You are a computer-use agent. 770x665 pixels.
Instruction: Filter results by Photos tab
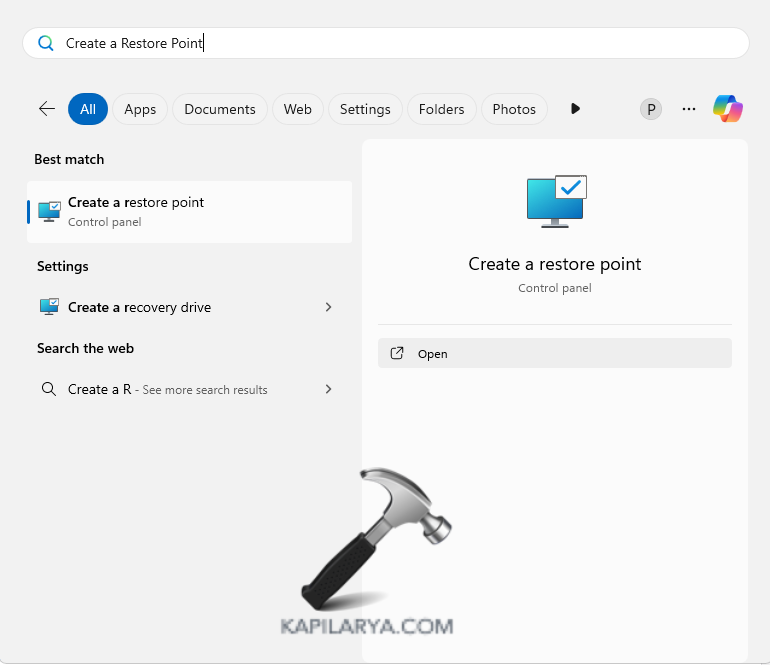[514, 109]
